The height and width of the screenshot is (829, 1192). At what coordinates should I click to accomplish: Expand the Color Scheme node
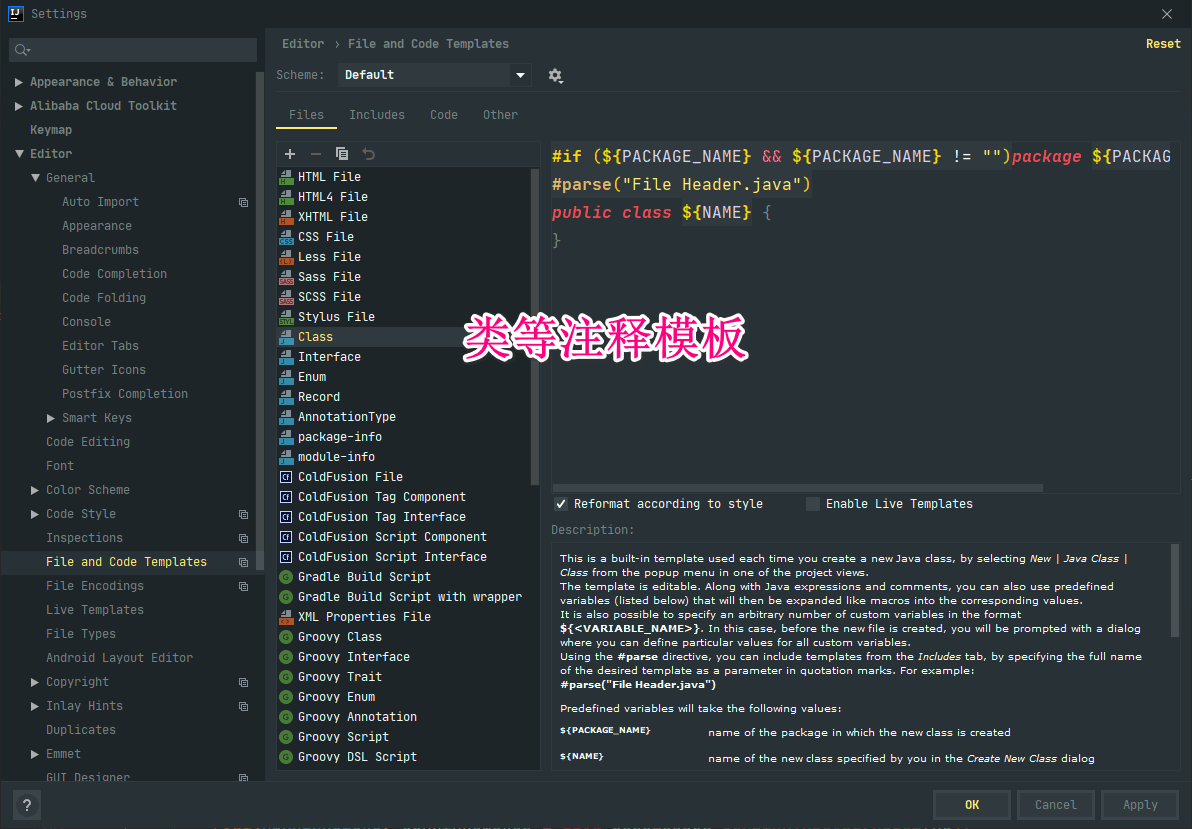[35, 491]
